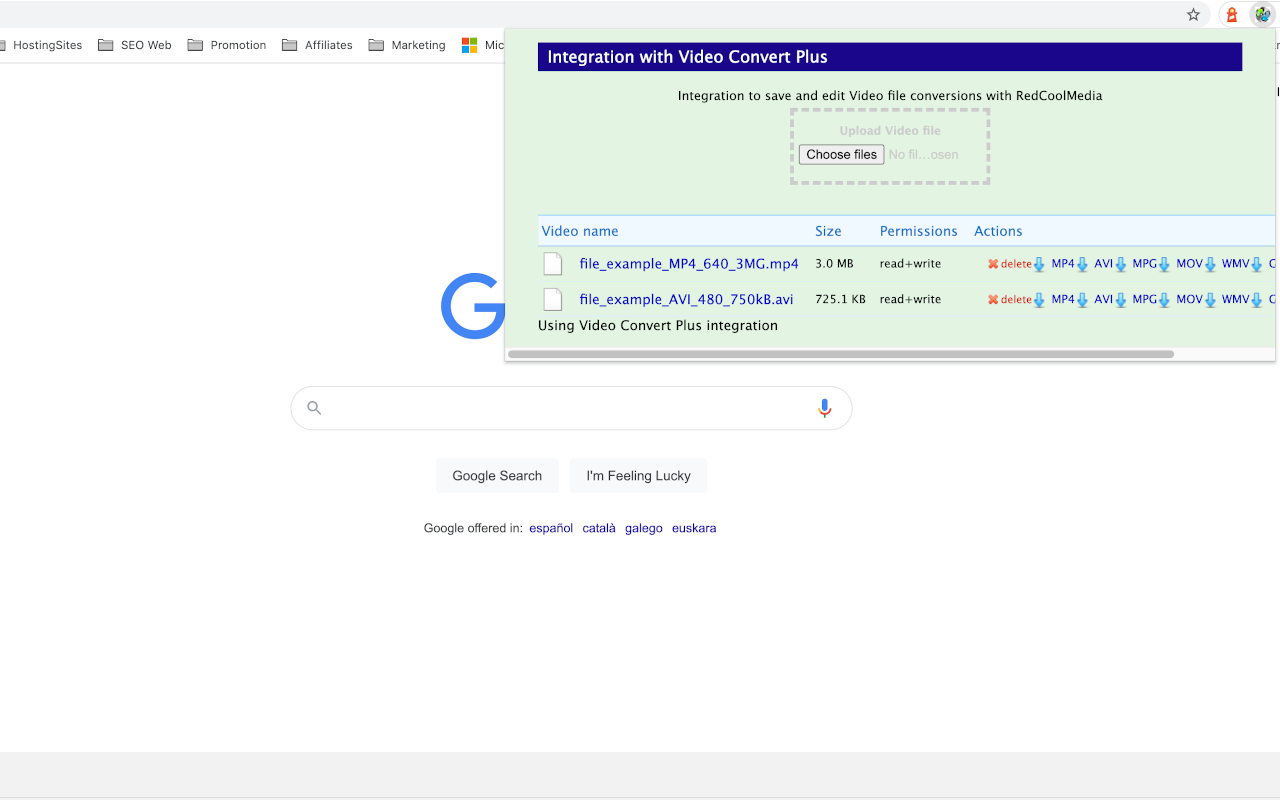The height and width of the screenshot is (800, 1280).
Task: Click the red delete X icon for file_example_MP4_640_3MG.mp4
Action: point(993,264)
